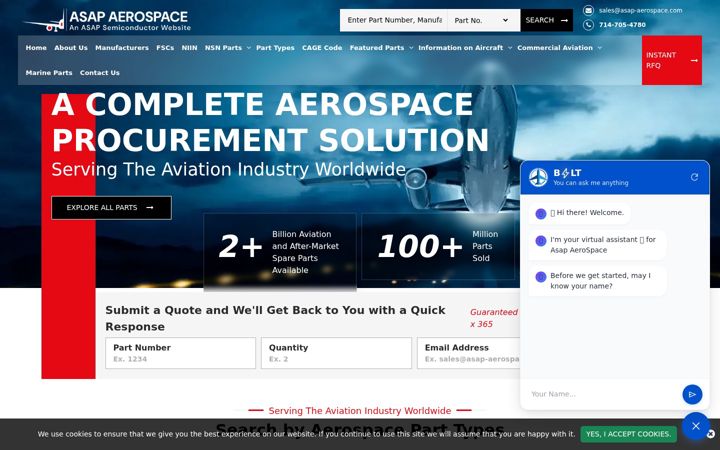This screenshot has width=720, height=450.
Task: Go to the Home page
Action: pyautogui.click(x=36, y=48)
